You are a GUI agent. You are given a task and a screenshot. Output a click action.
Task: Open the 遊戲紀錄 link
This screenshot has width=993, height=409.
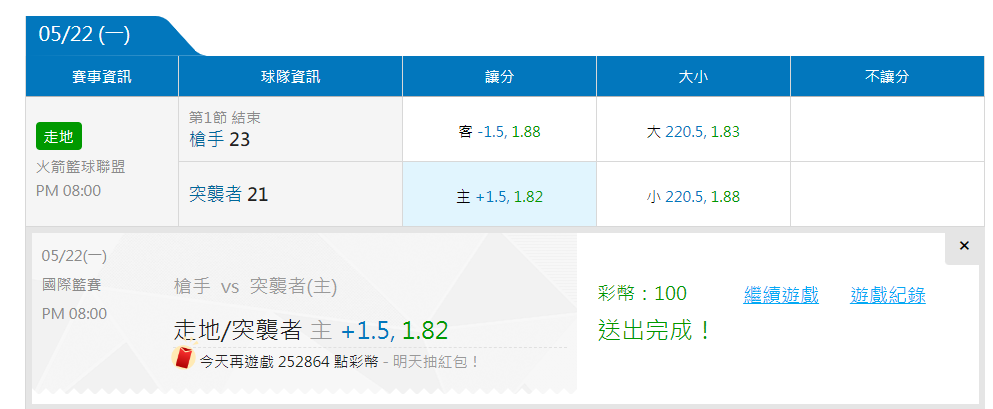888,295
